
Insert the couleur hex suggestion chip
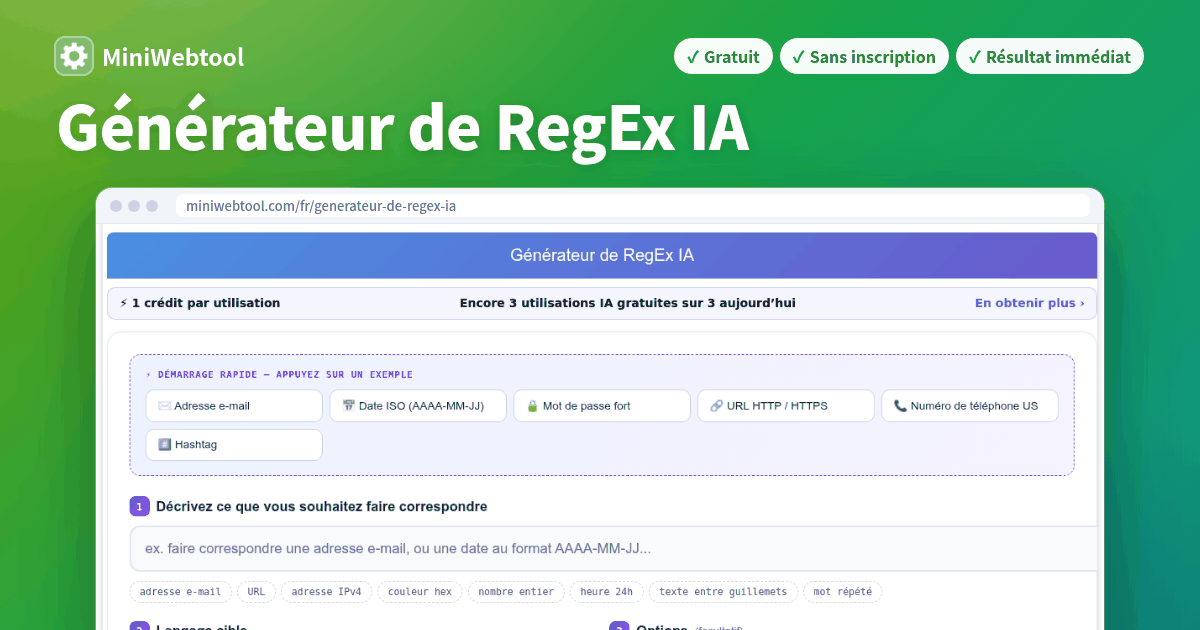tap(420, 592)
